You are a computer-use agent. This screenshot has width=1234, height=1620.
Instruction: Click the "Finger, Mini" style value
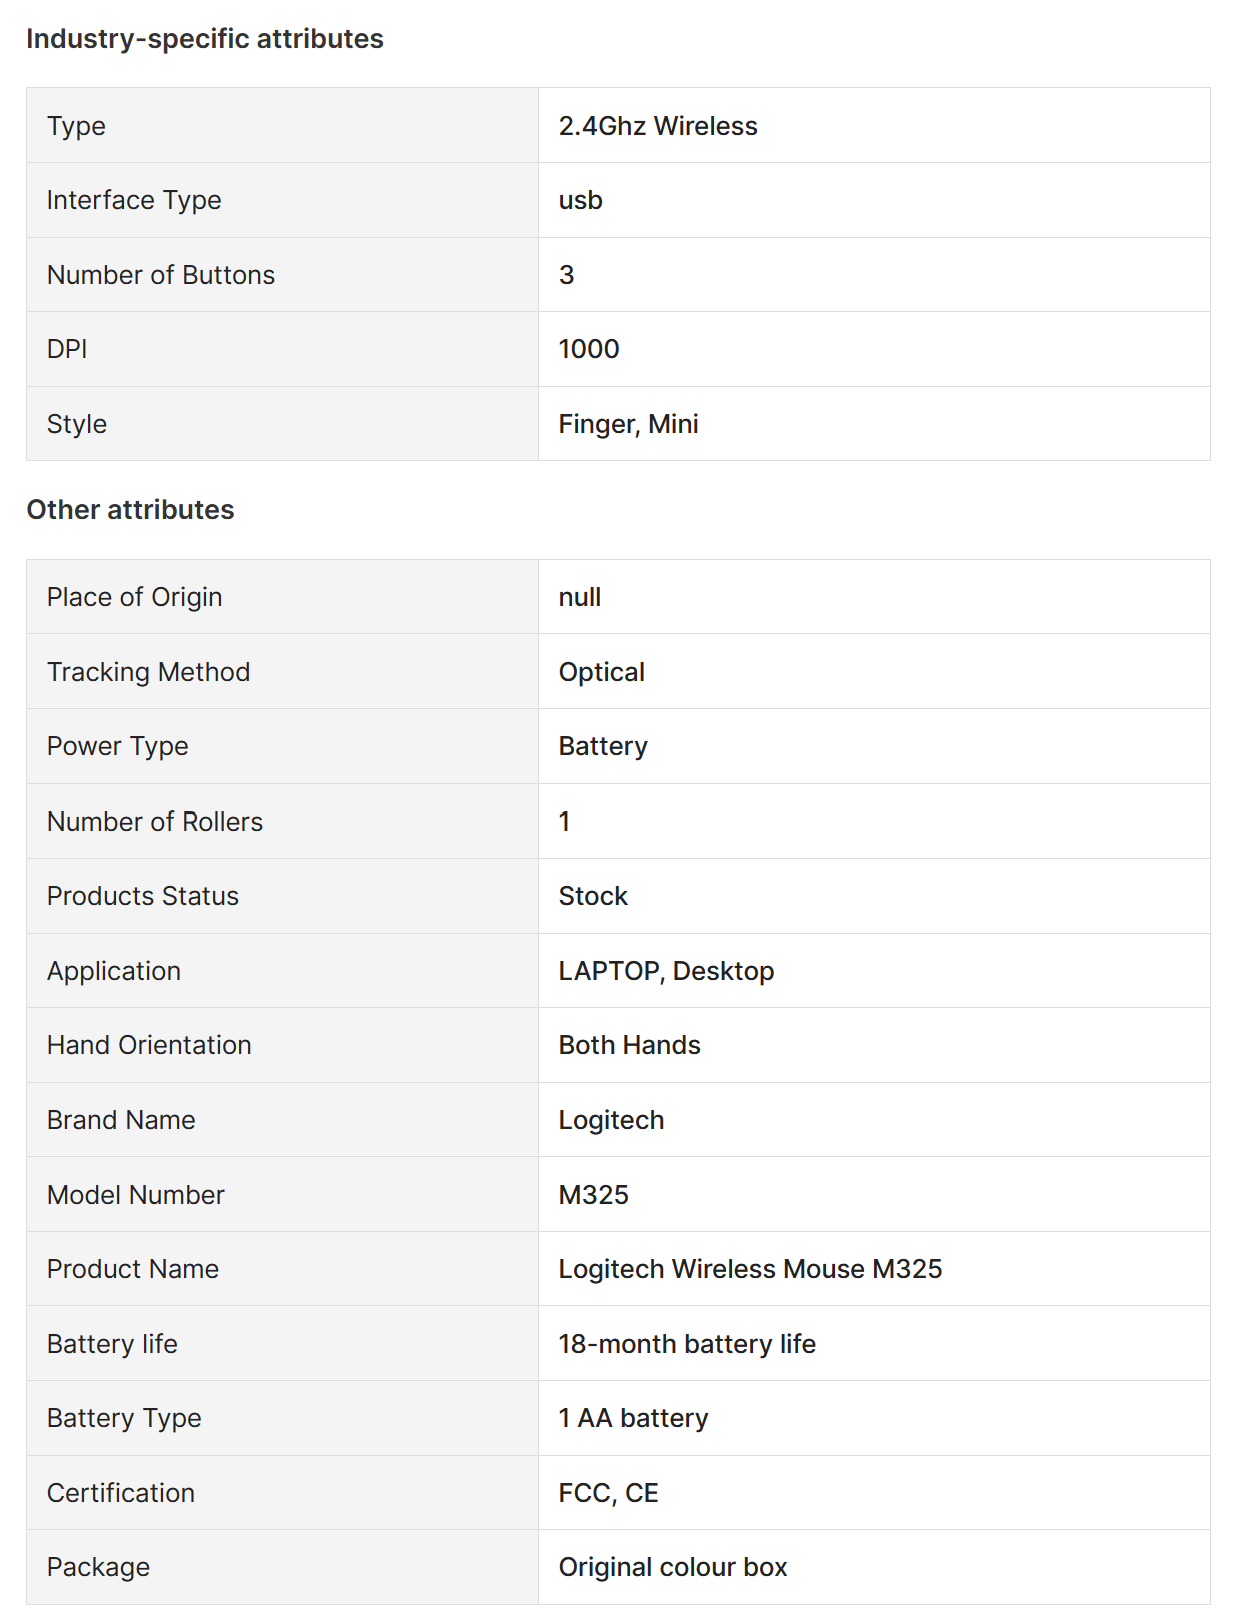pyautogui.click(x=628, y=424)
